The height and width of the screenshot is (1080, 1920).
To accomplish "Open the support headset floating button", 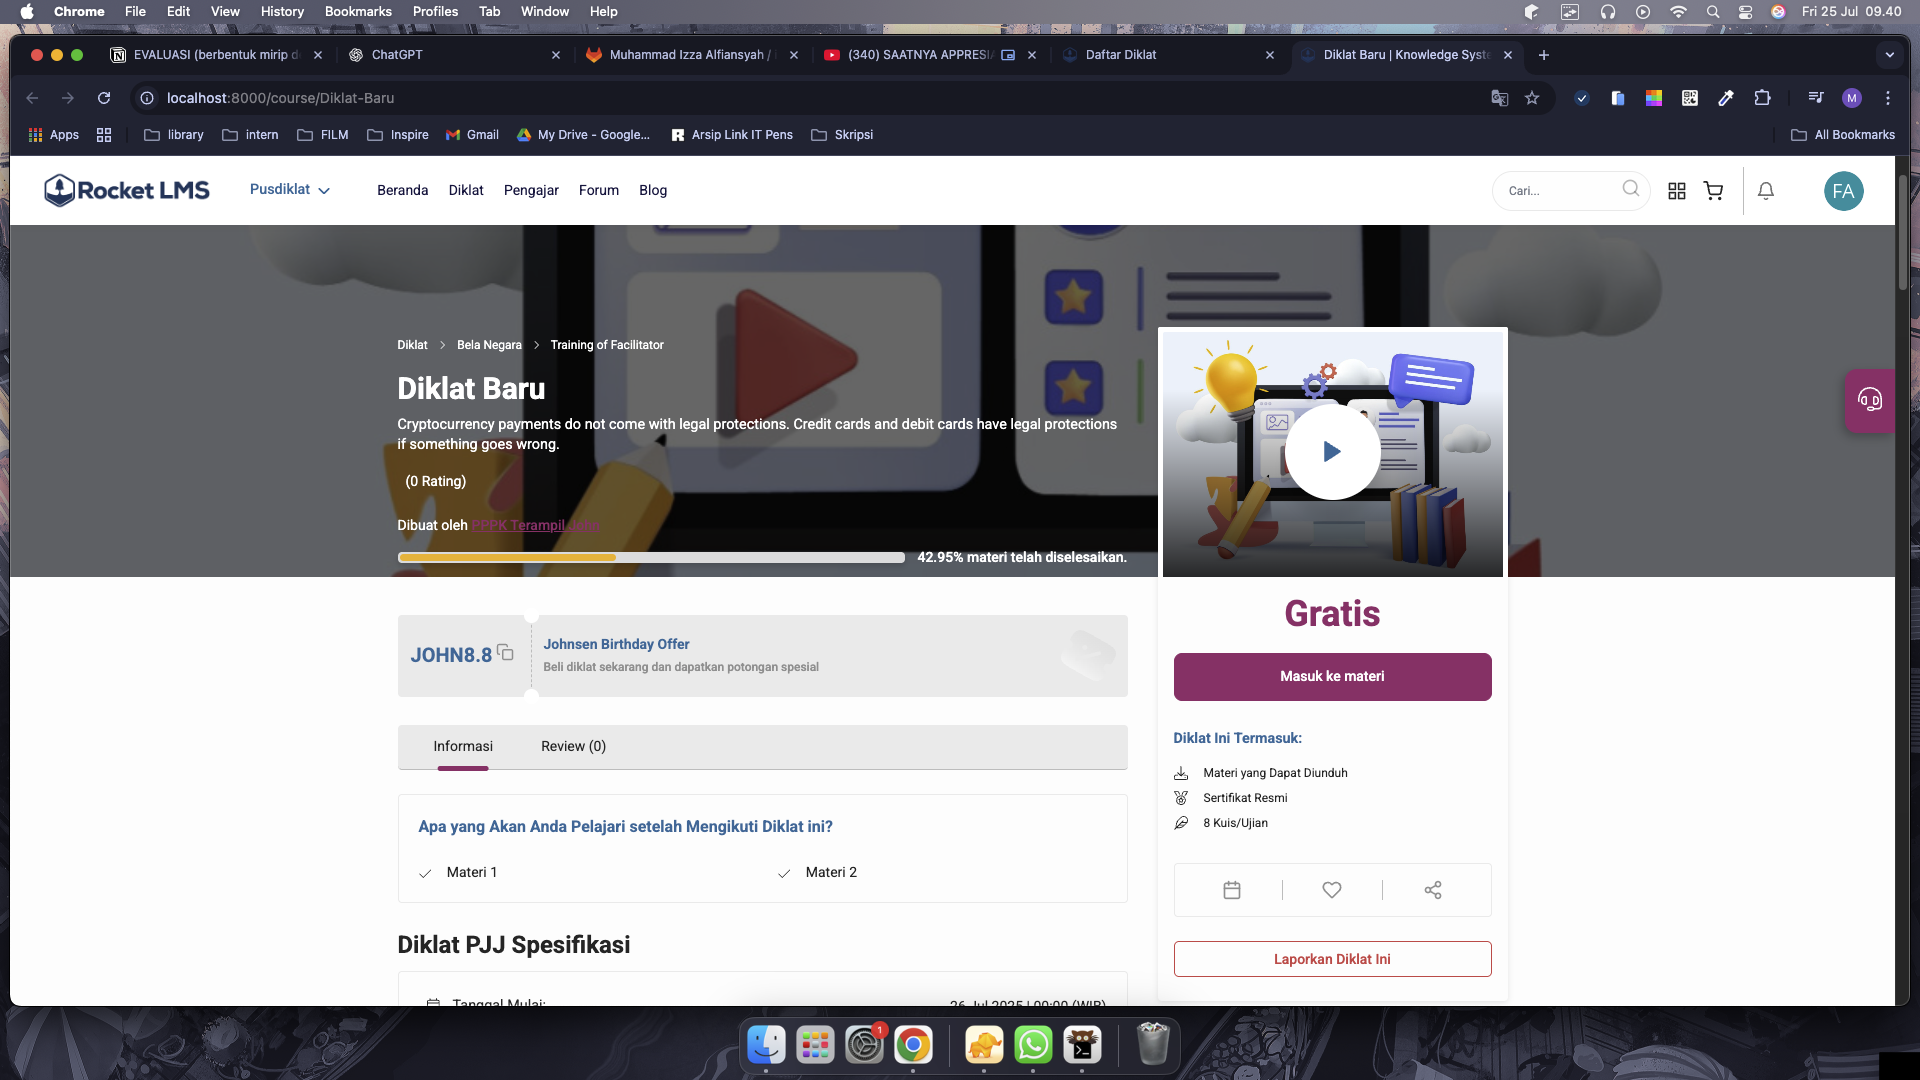I will (1869, 401).
